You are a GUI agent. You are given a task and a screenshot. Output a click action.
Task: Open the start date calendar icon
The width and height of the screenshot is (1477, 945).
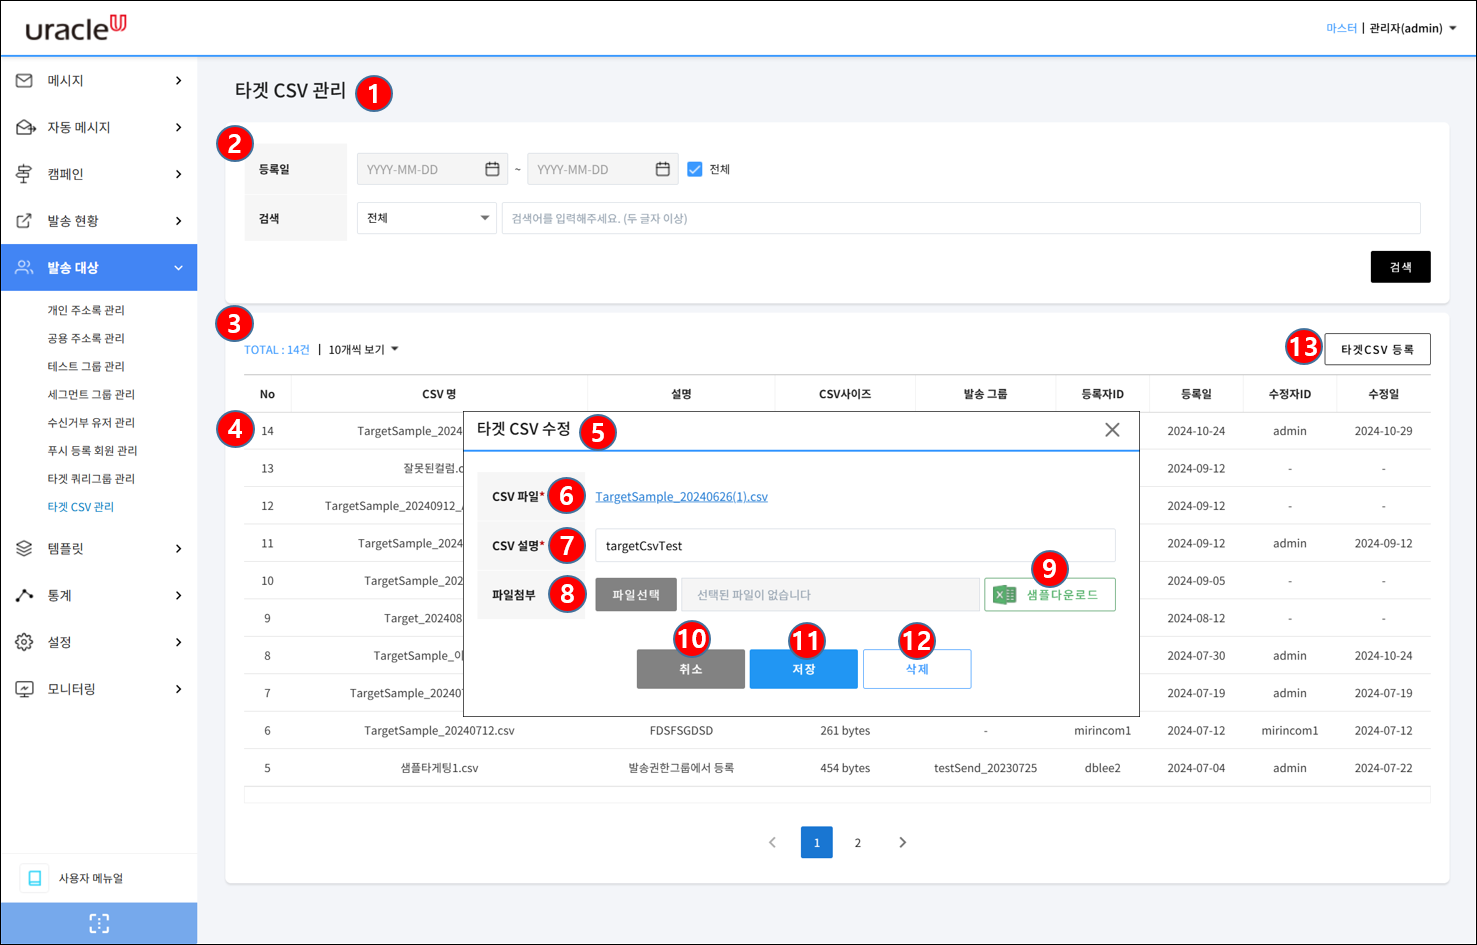[x=492, y=169]
